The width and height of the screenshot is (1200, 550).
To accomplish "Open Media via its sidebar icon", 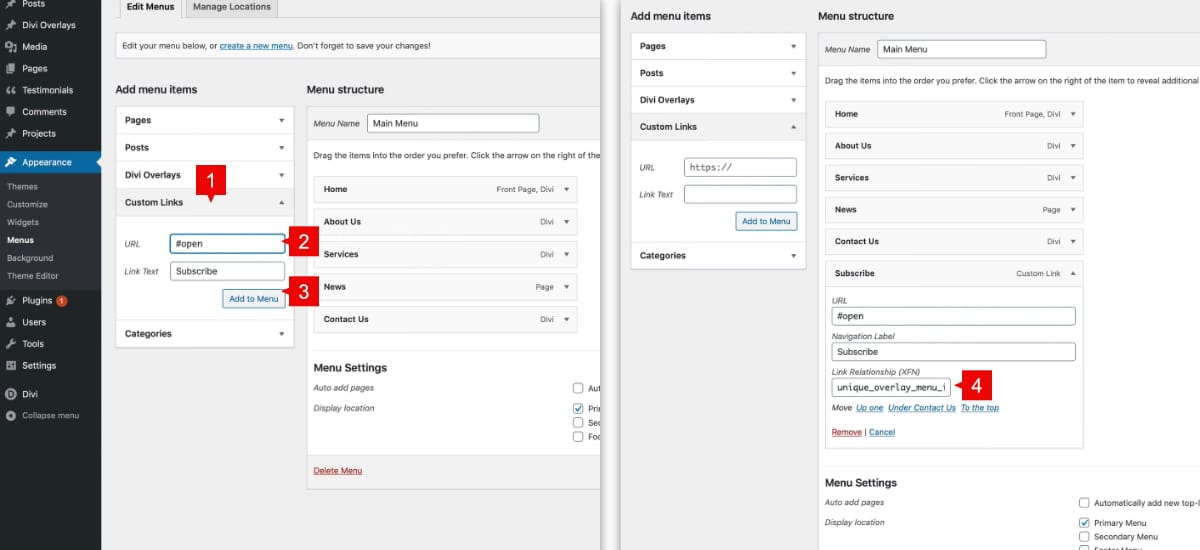I will coord(11,47).
